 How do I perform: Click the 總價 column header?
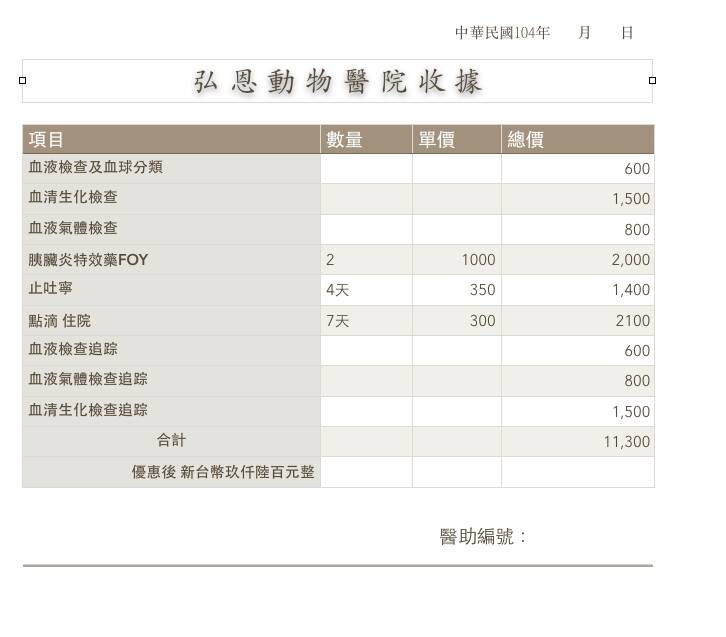pos(578,139)
